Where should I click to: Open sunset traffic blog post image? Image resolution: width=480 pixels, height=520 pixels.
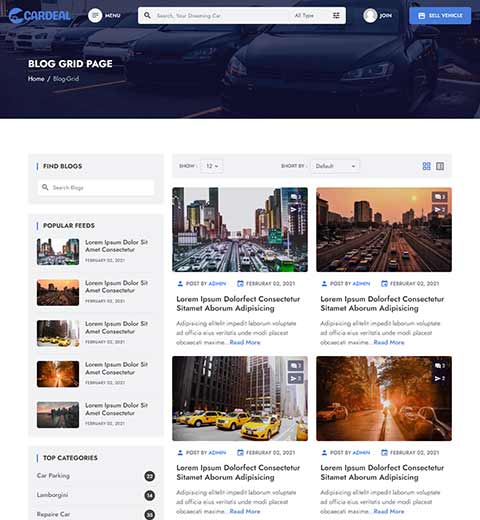coord(384,230)
